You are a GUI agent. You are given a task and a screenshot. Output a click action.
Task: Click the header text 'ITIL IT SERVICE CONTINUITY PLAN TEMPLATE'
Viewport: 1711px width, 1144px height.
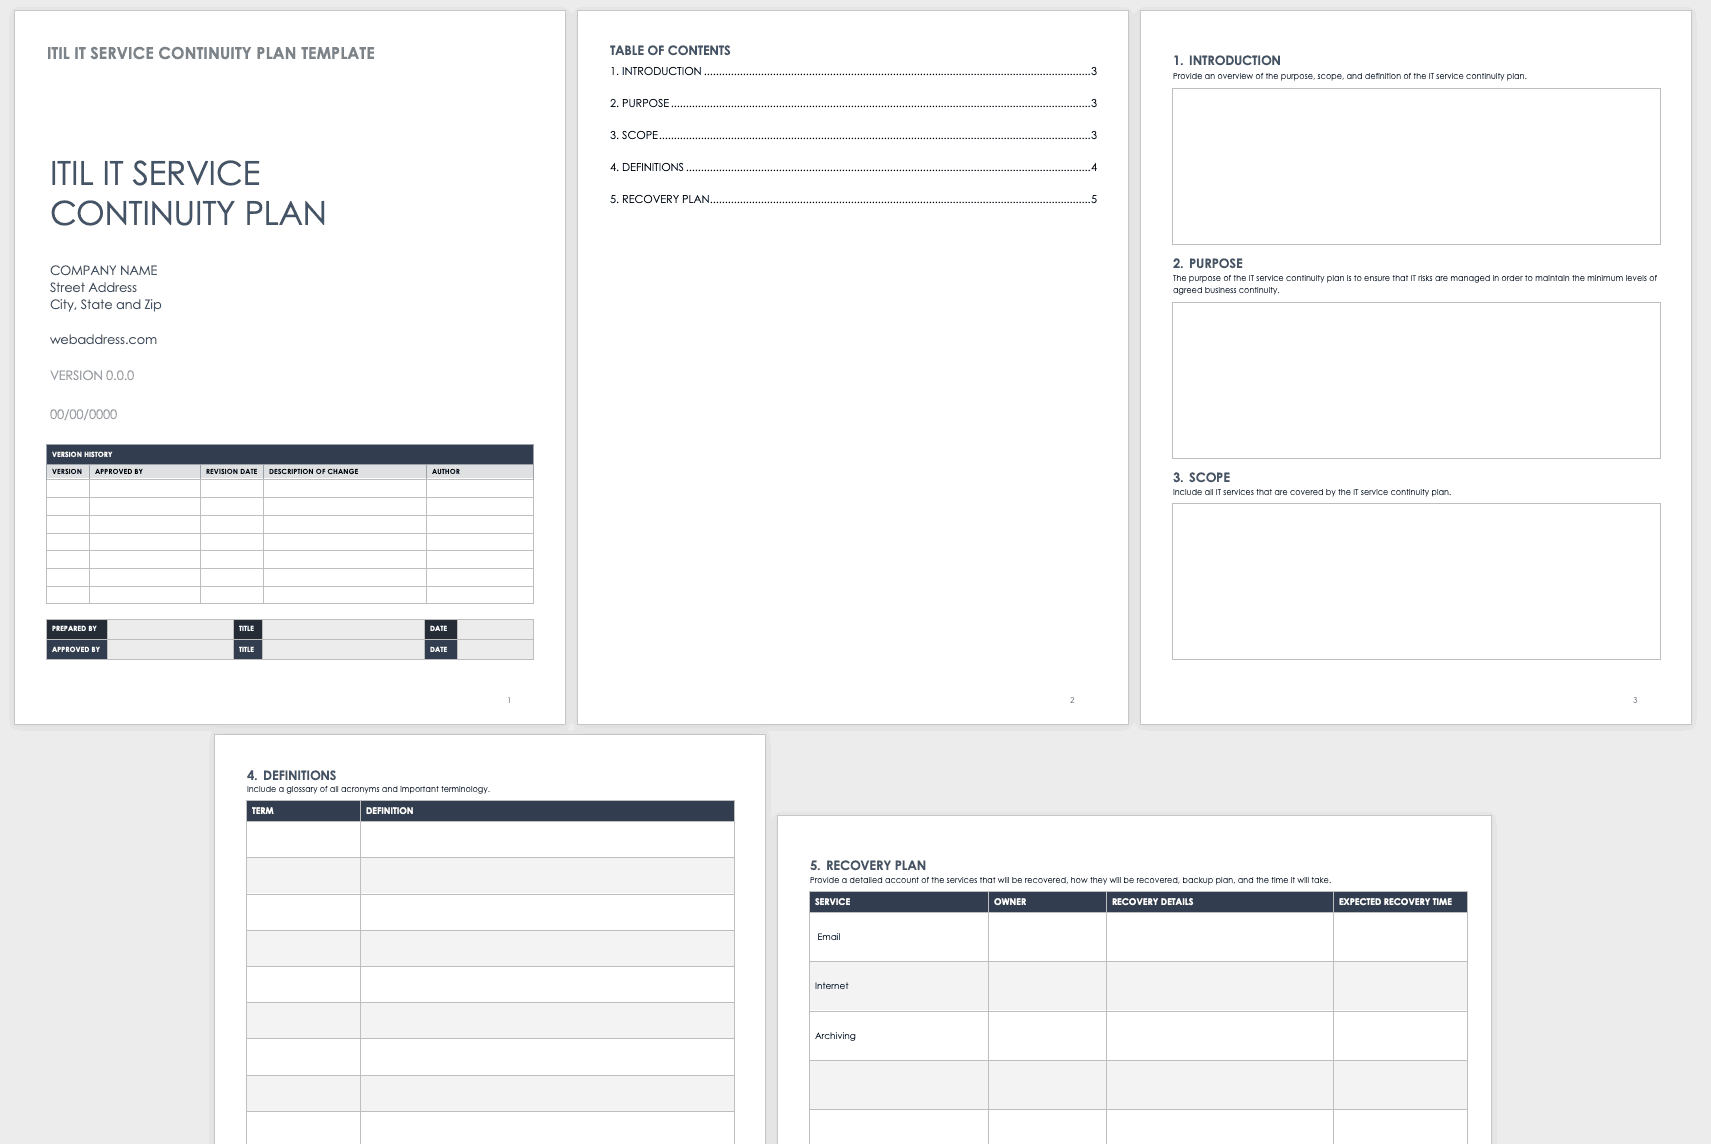pyautogui.click(x=211, y=53)
